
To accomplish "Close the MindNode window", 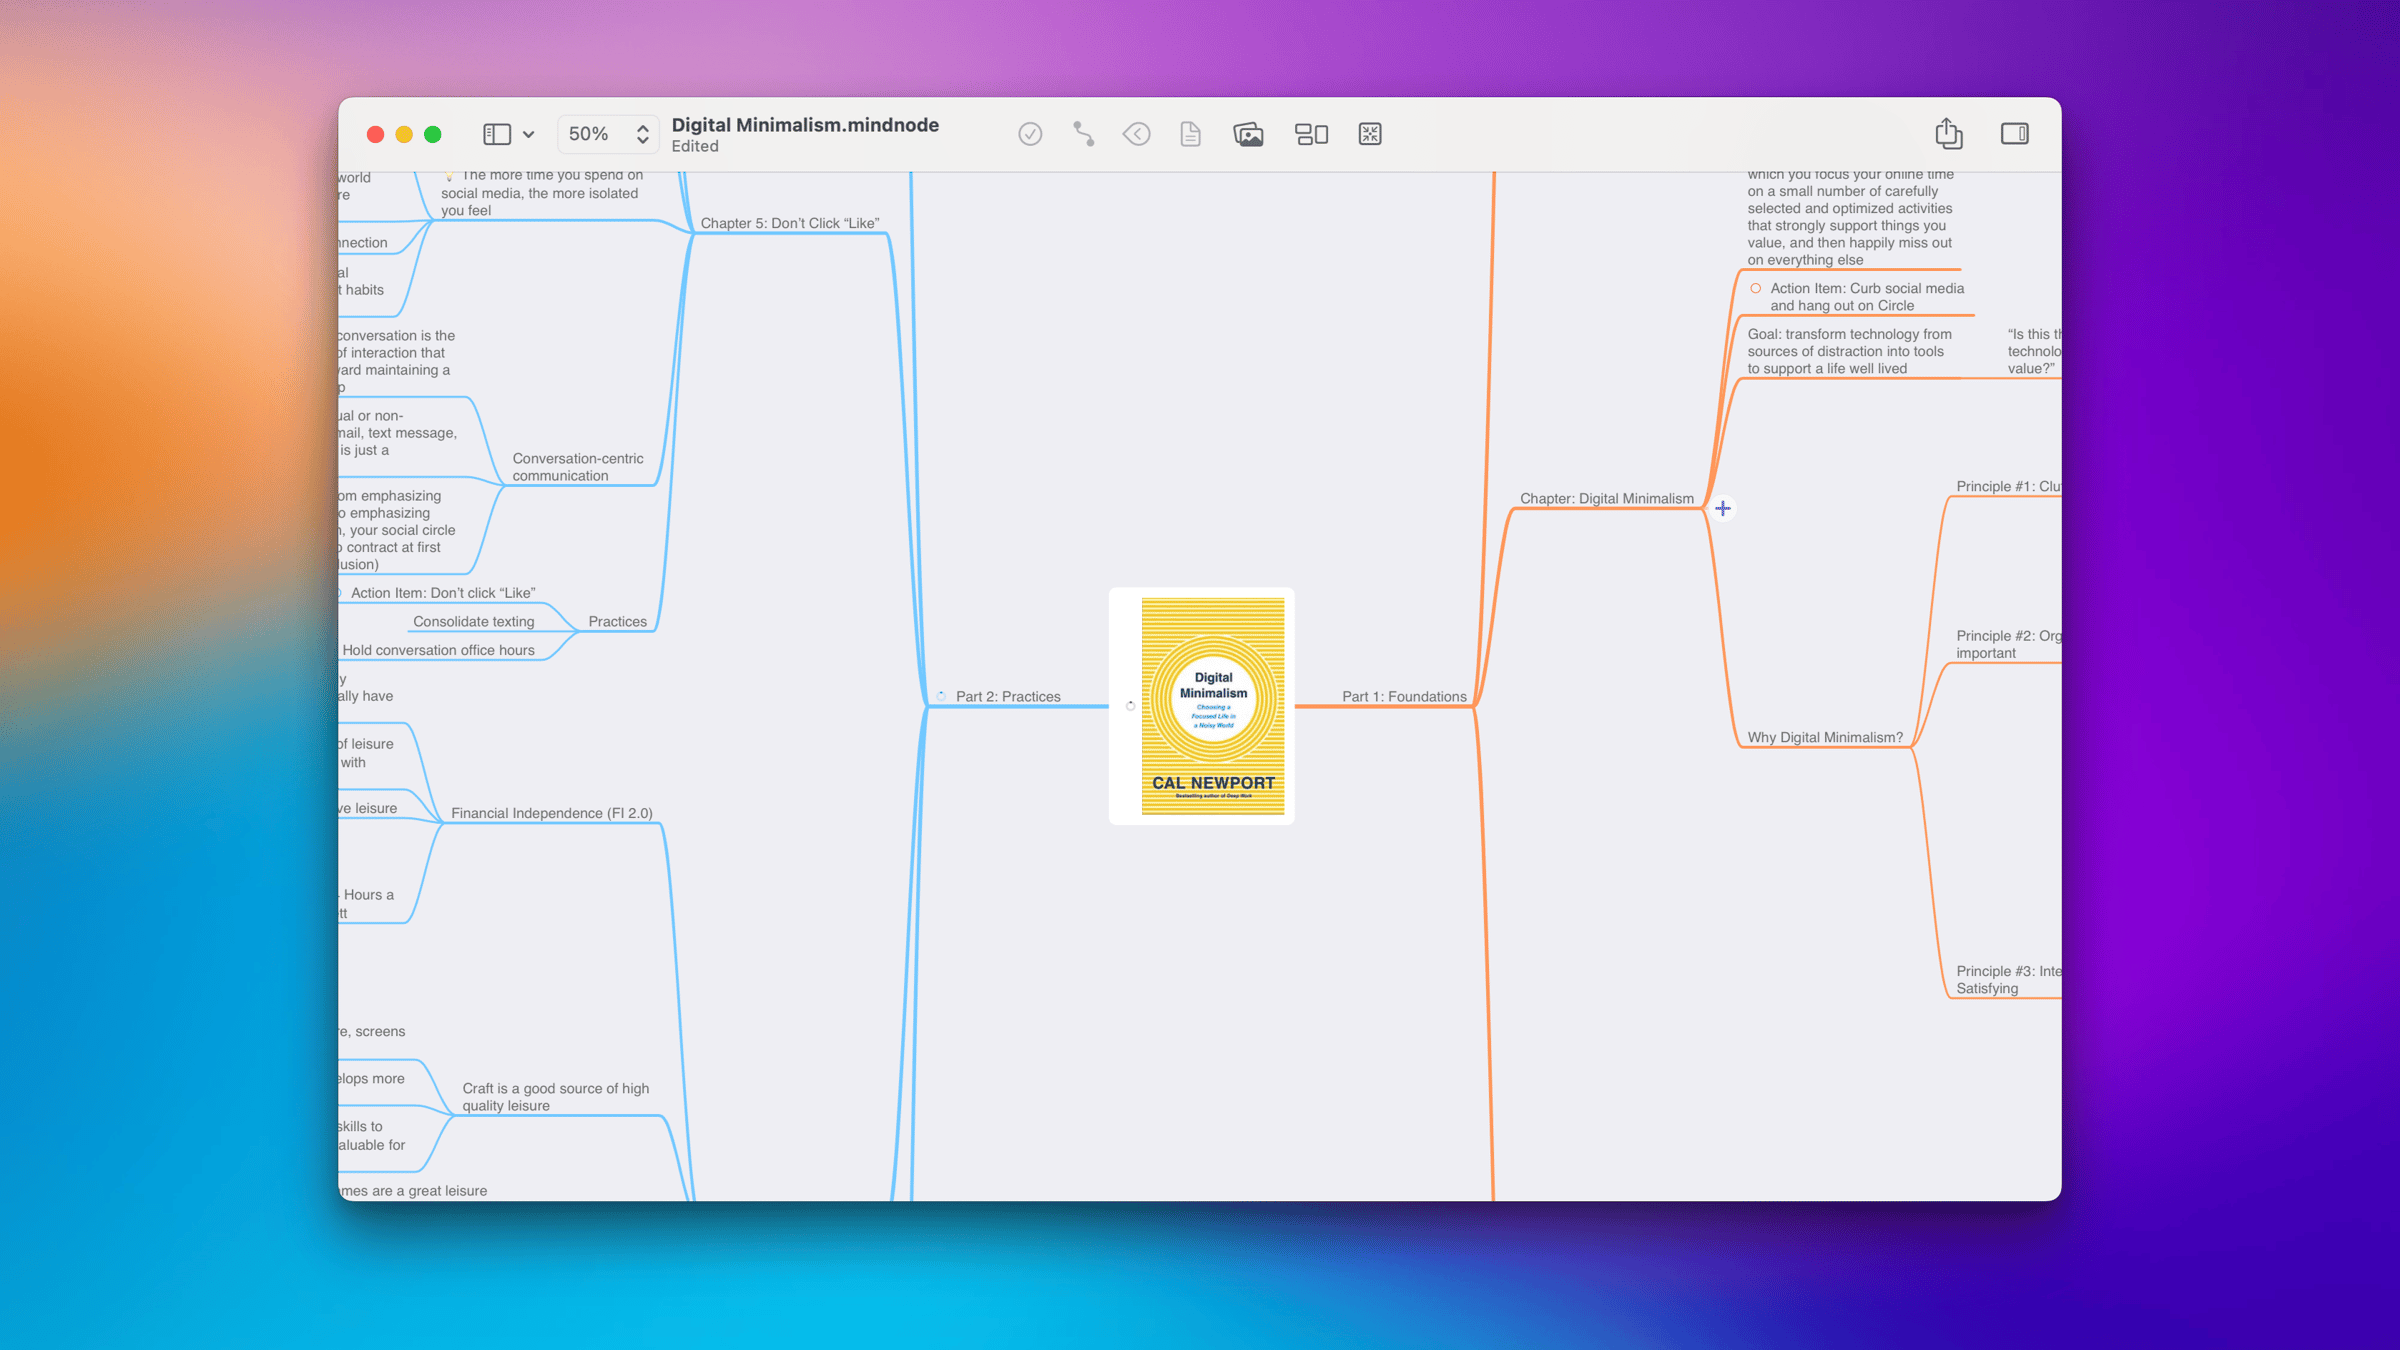I will 375,134.
